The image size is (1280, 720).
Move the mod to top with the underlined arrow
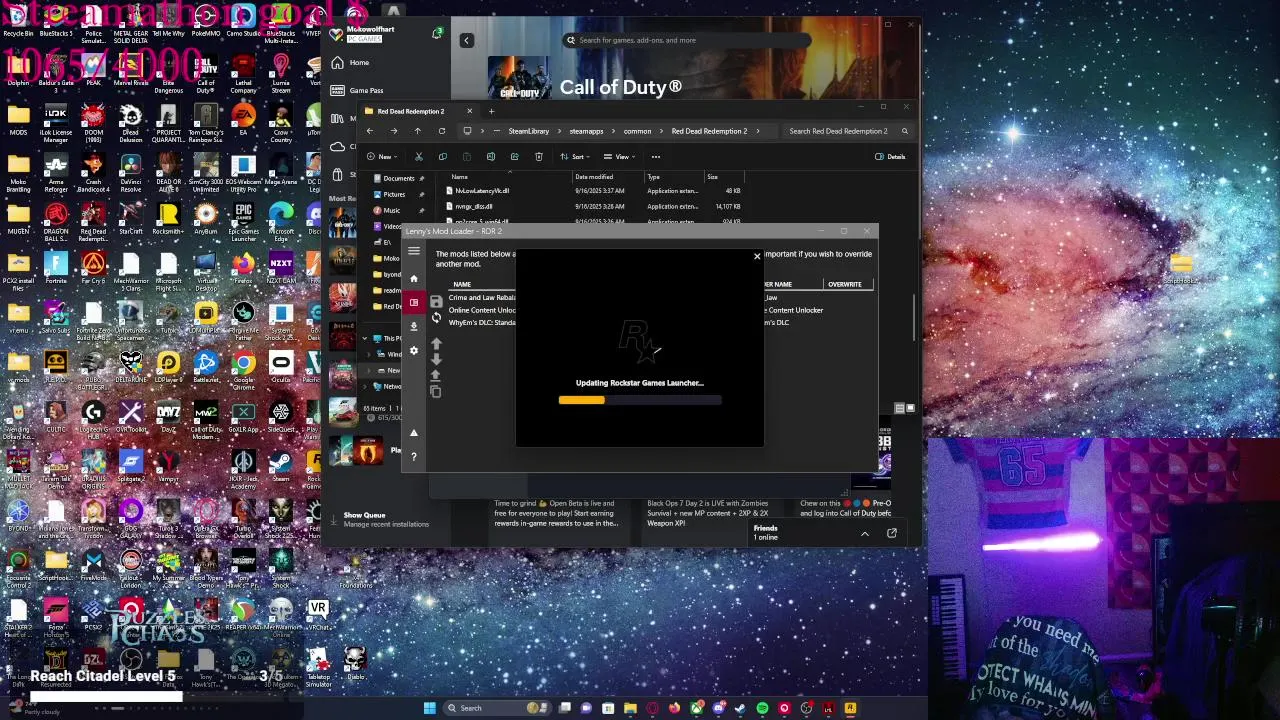[x=436, y=375]
